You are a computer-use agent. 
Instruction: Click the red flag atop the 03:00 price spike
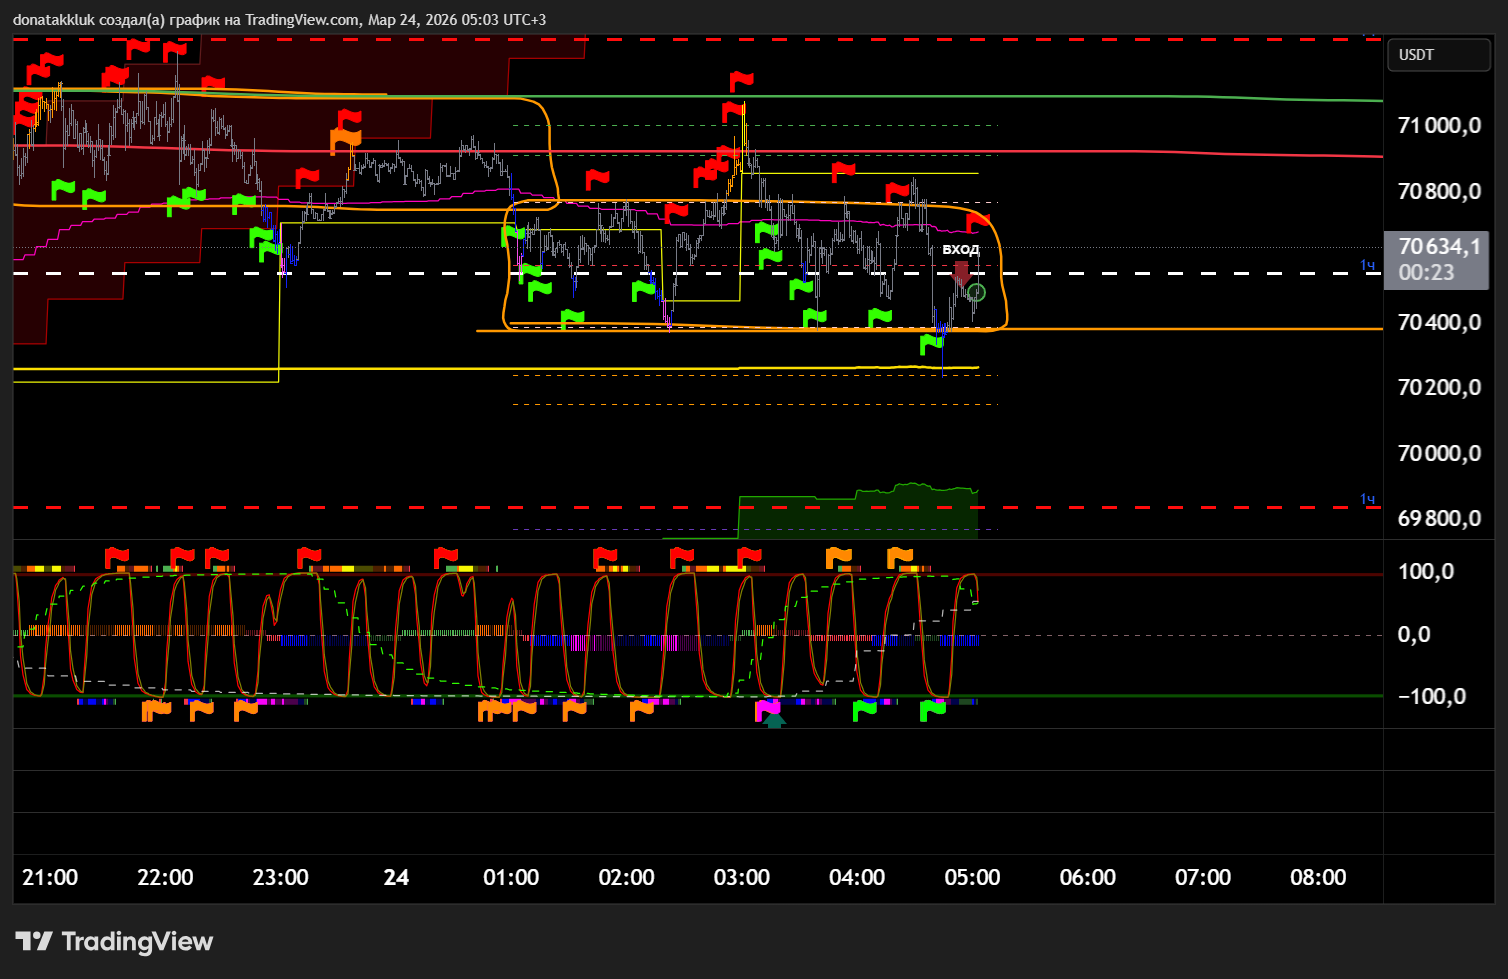tap(740, 80)
